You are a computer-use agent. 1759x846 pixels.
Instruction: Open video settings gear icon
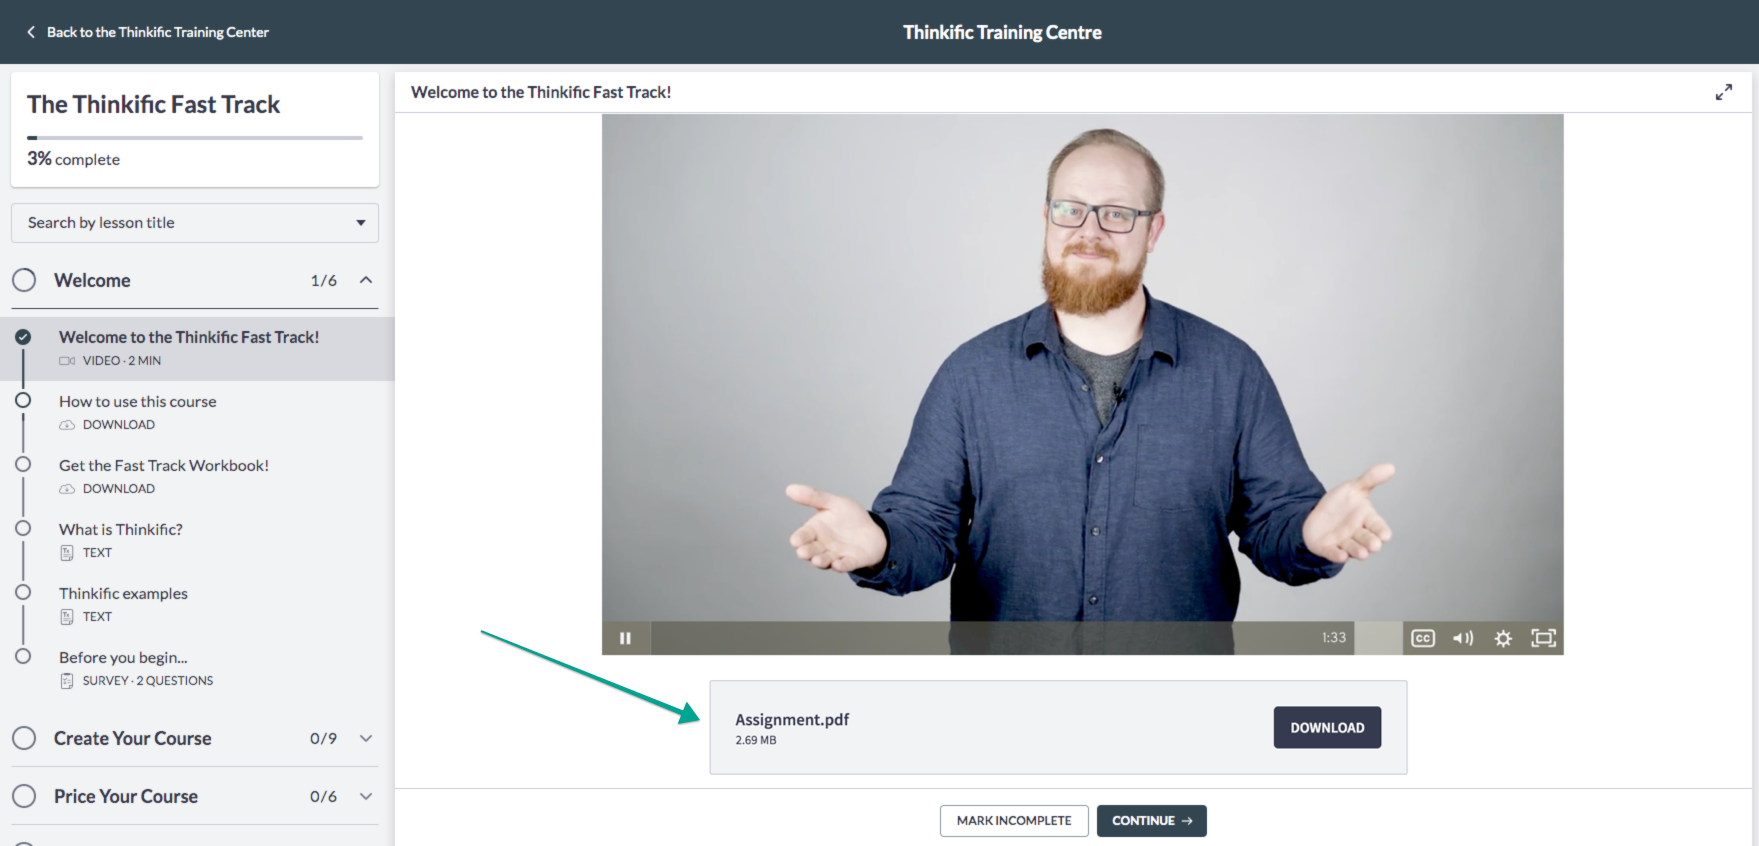tap(1503, 638)
